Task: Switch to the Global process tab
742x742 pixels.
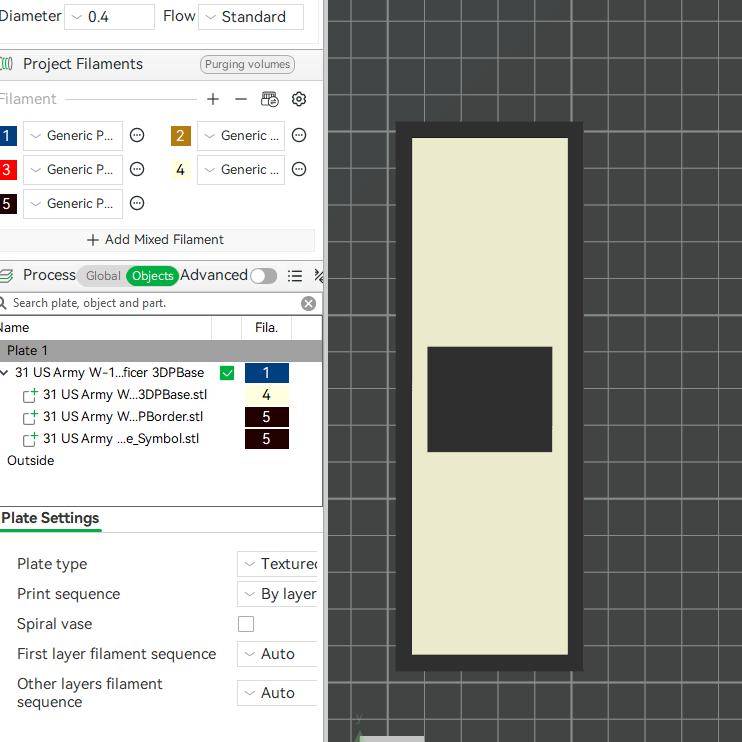Action: (x=103, y=275)
